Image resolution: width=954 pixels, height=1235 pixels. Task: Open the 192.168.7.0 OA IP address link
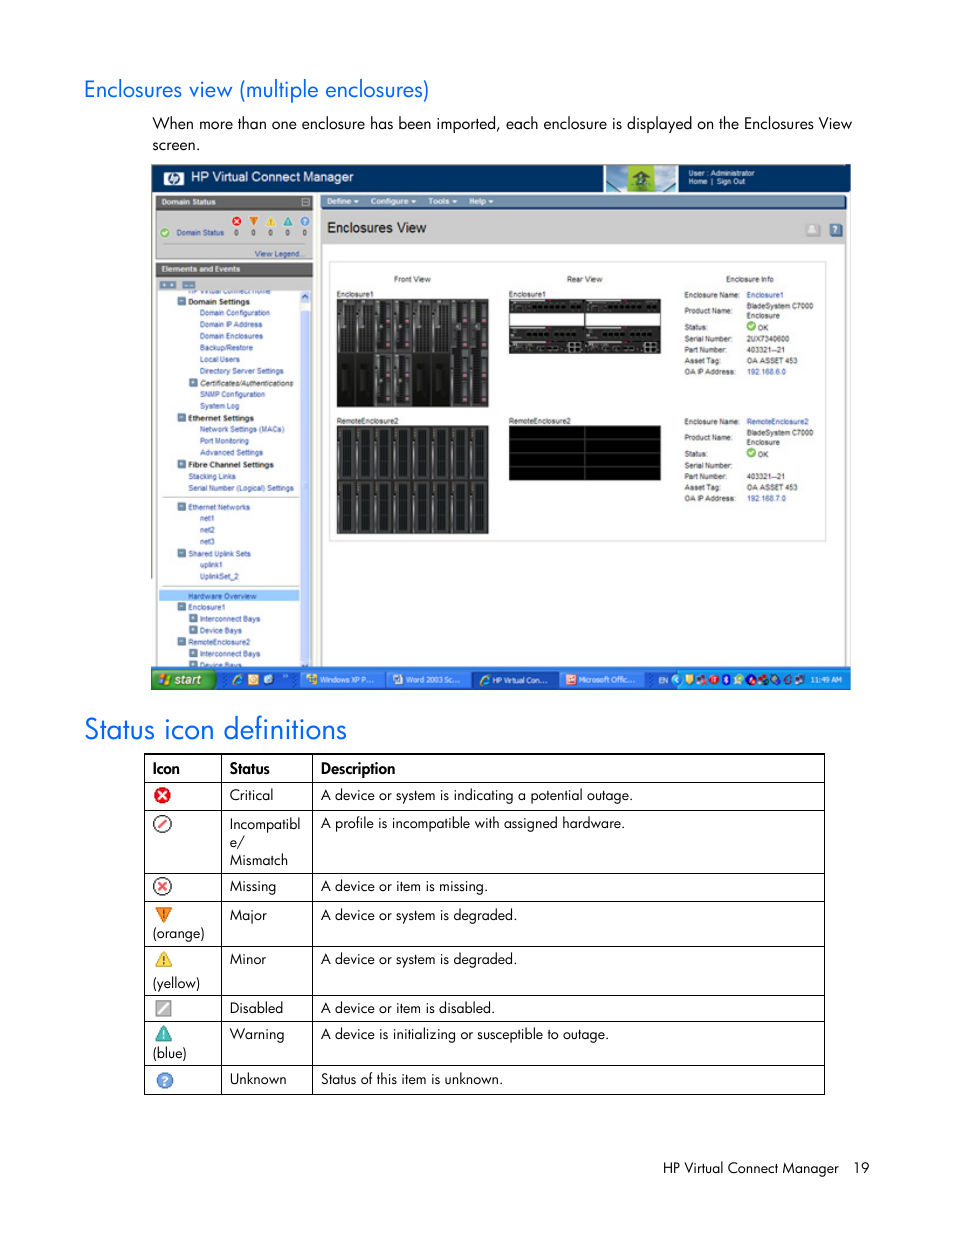(766, 499)
